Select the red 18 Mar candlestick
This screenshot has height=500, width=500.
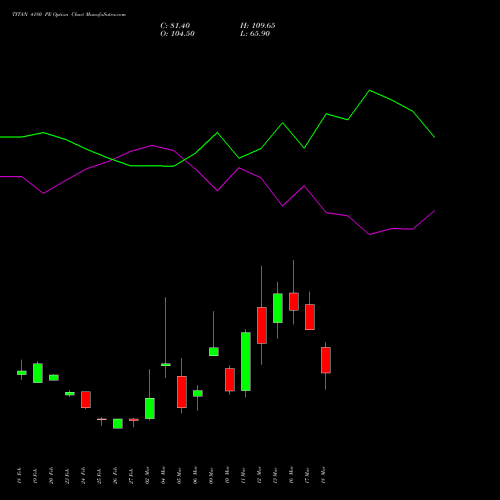(x=326, y=360)
